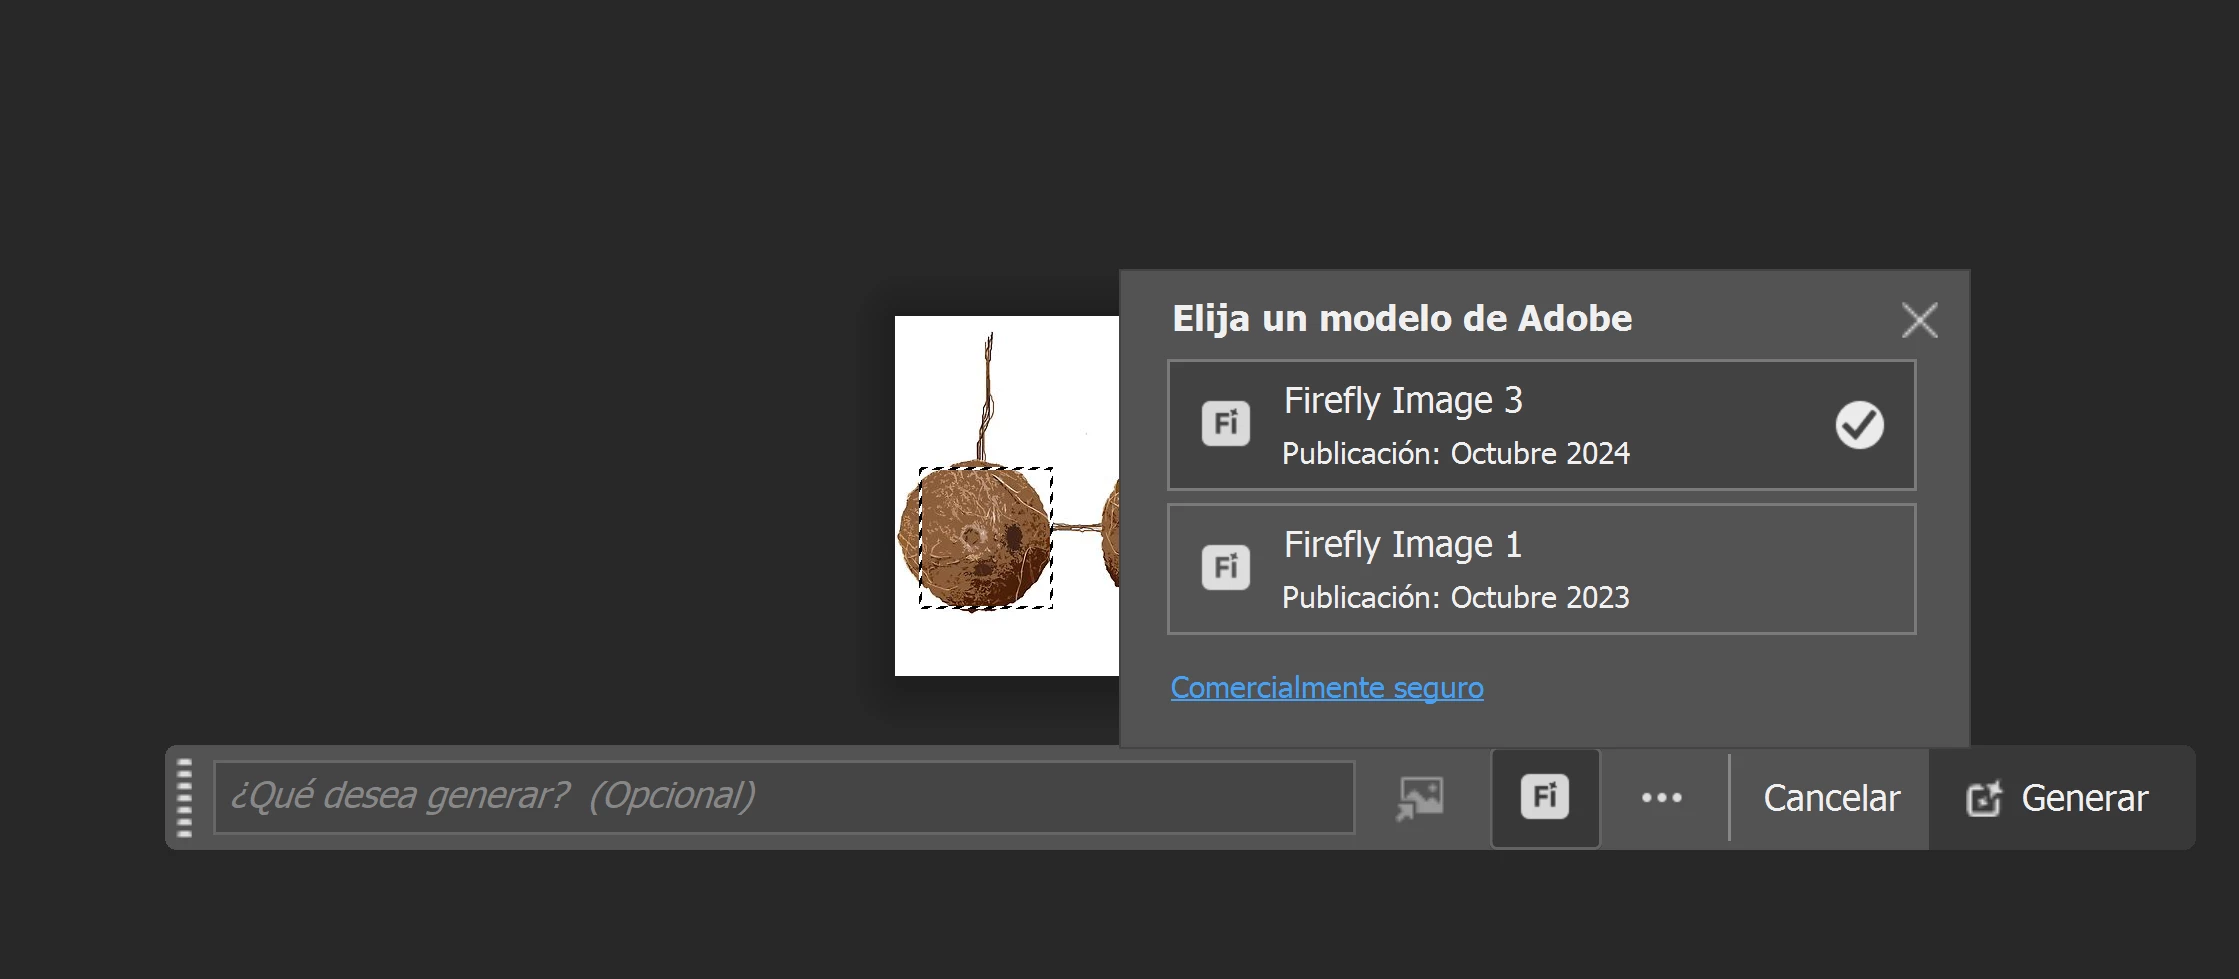
Task: Click the checkmark on Firefly Image 3
Action: pyautogui.click(x=1859, y=425)
